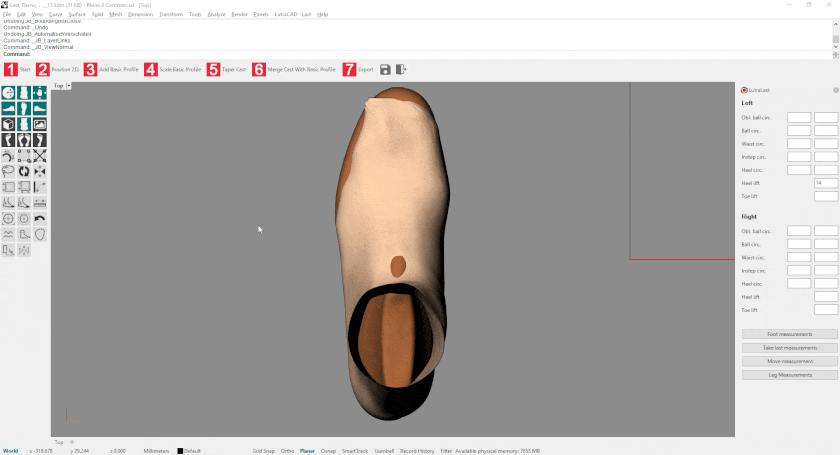Select the mirror tool with facing triangles
The height and width of the screenshot is (455, 840).
point(40,171)
